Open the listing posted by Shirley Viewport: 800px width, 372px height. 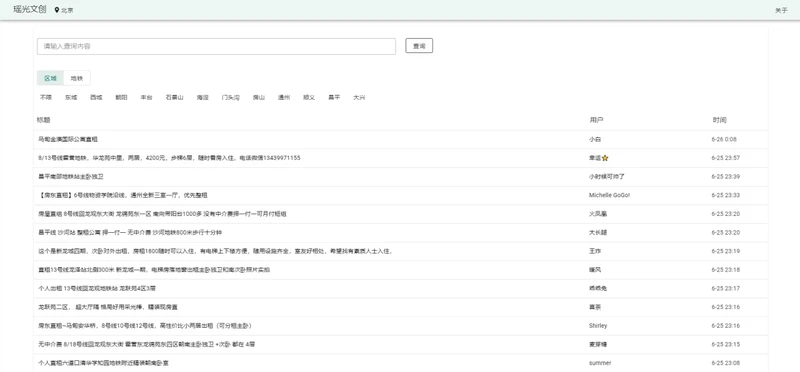point(401,326)
